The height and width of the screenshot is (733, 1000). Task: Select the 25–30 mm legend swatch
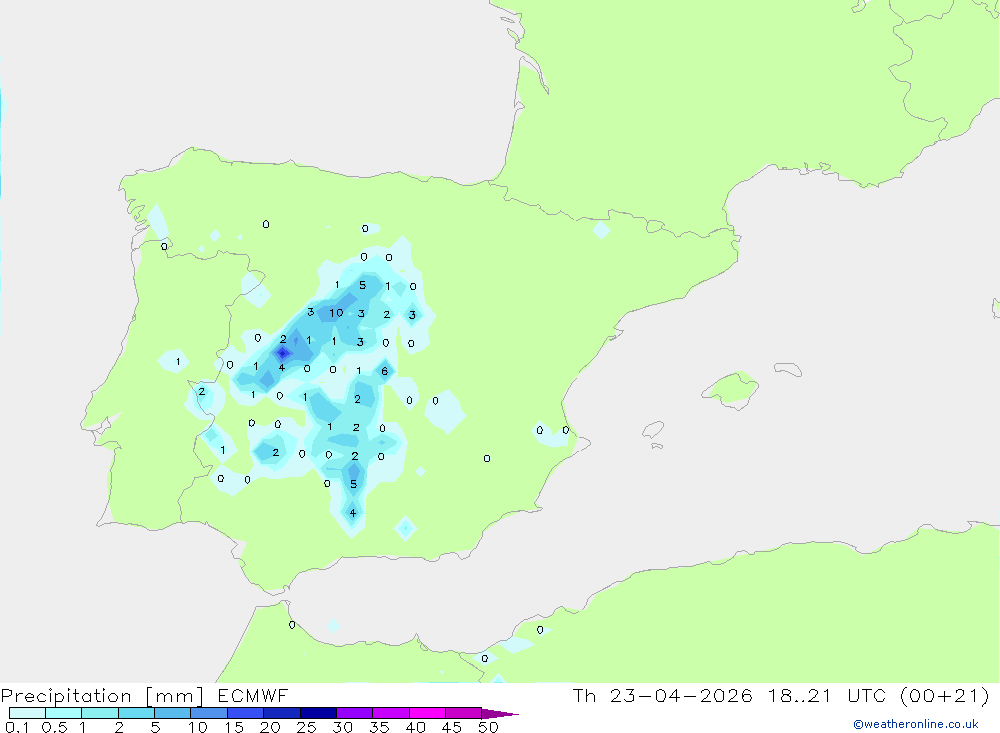318,713
